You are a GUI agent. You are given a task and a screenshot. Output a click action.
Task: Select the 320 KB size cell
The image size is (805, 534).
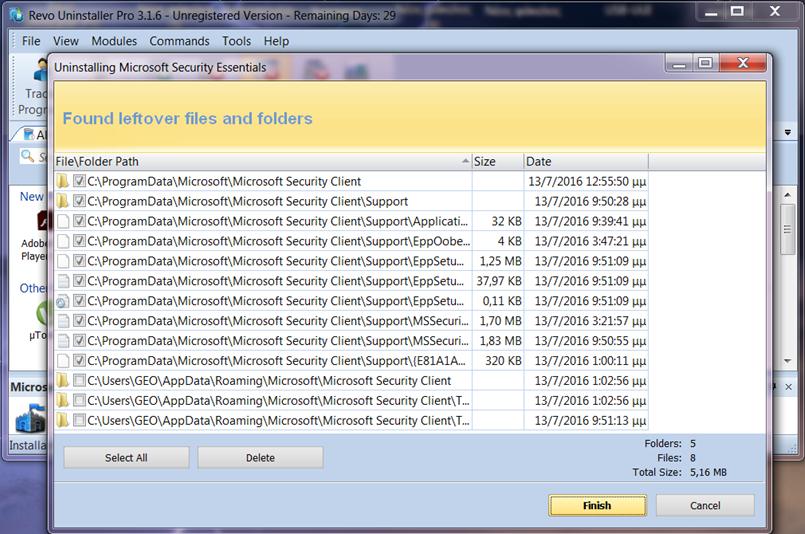point(498,361)
